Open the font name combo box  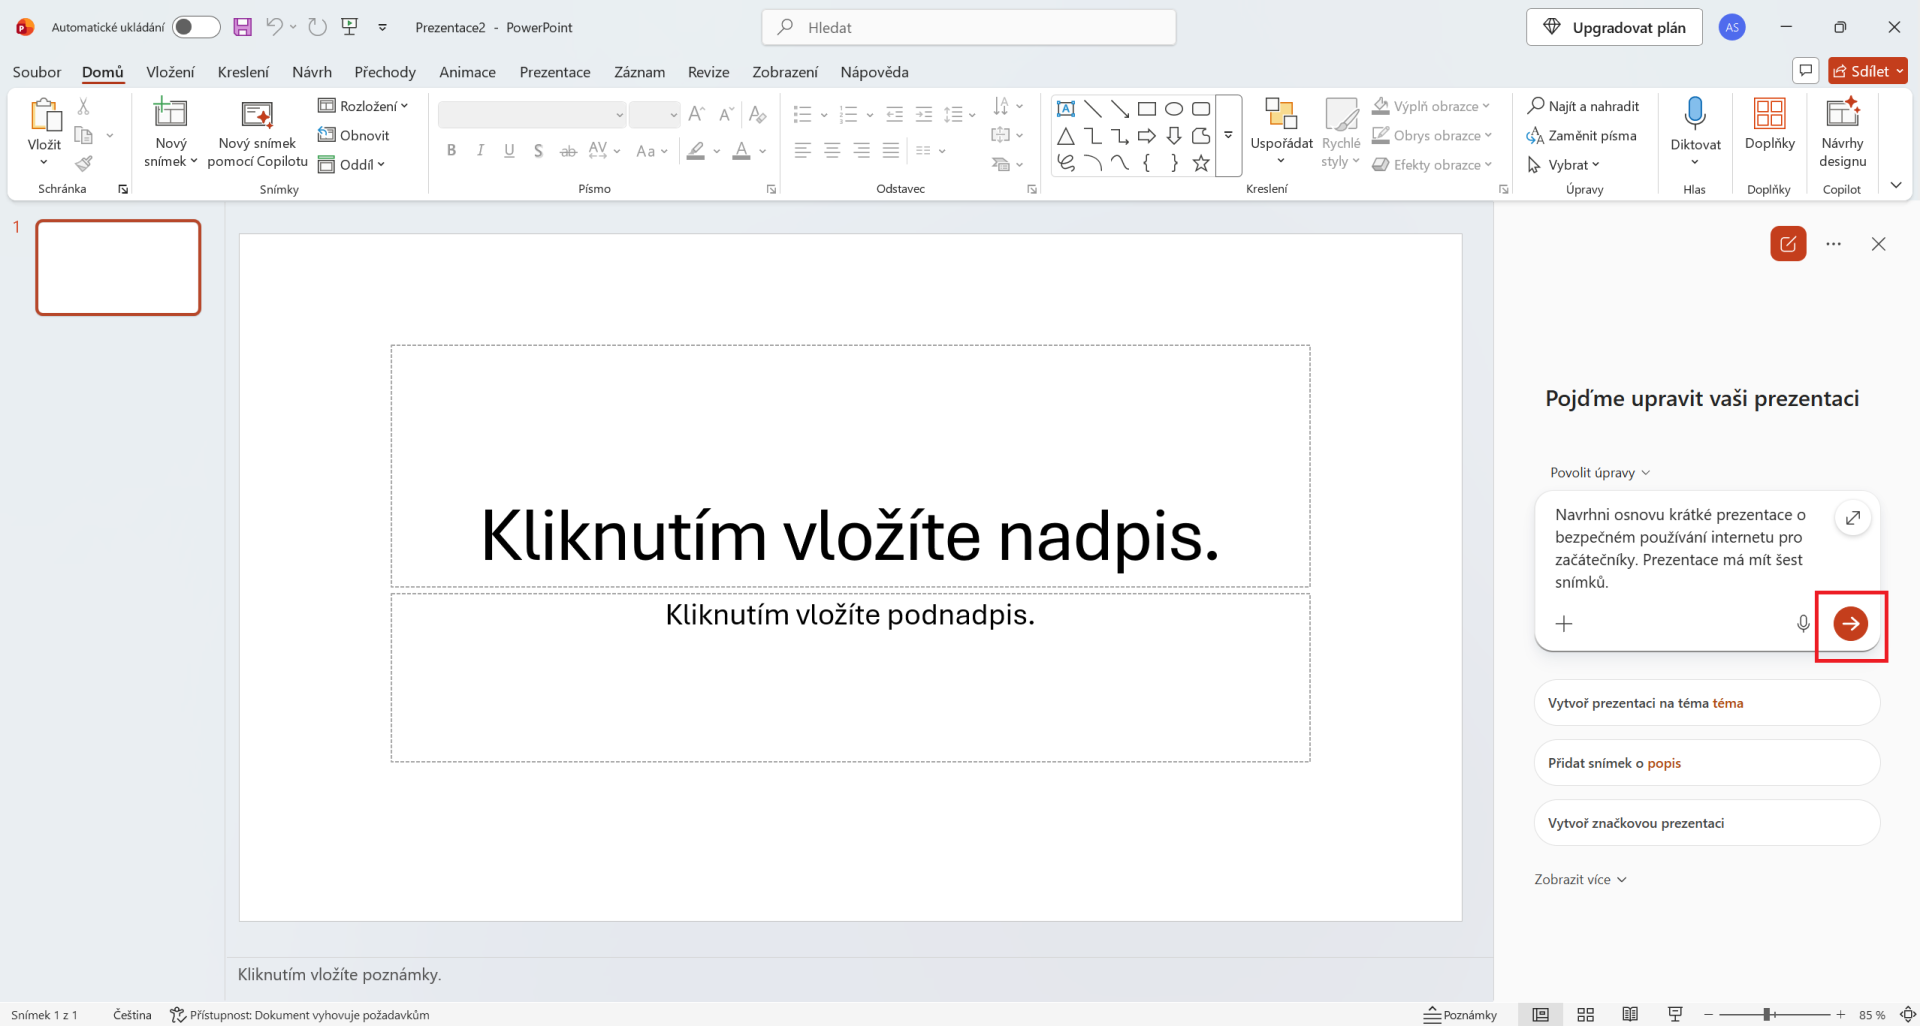[532, 115]
